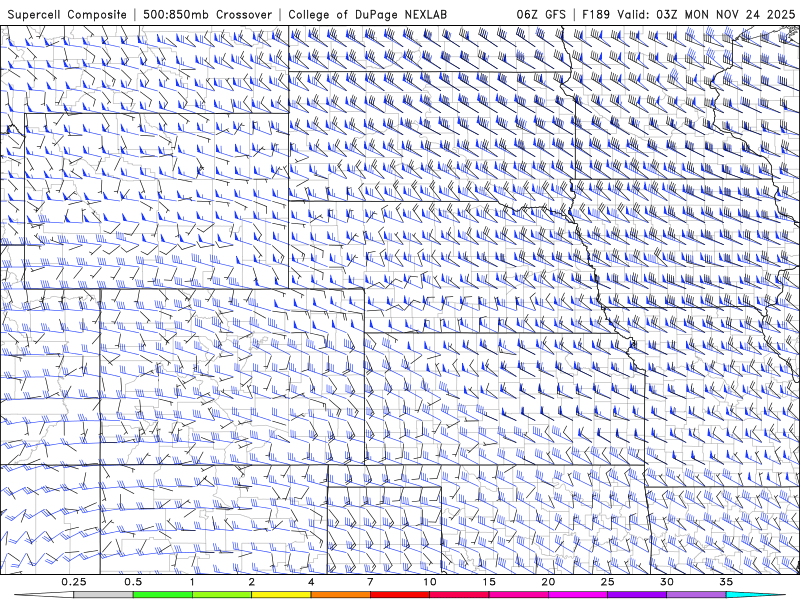800x600 pixels.
Task: Click the 'College of DuPage NEXLAB' text
Action: click(x=367, y=14)
